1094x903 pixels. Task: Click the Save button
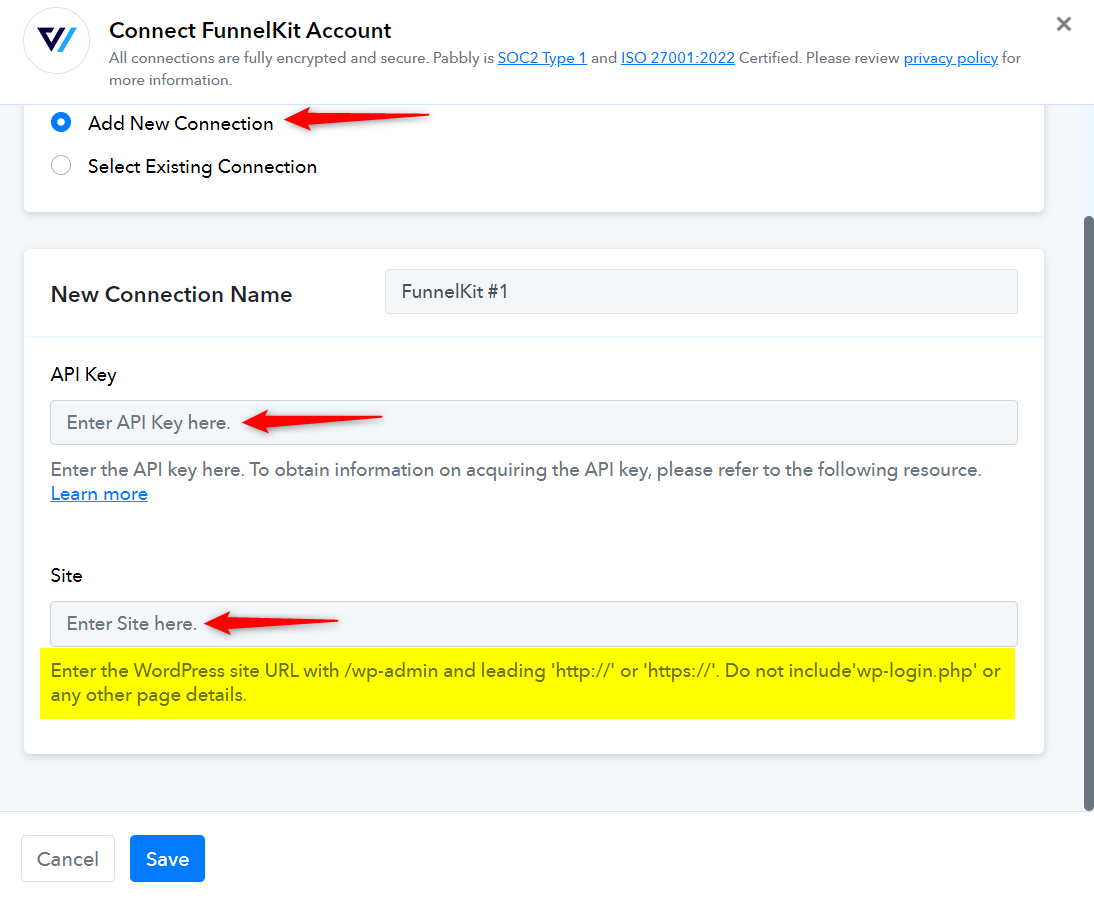(167, 858)
